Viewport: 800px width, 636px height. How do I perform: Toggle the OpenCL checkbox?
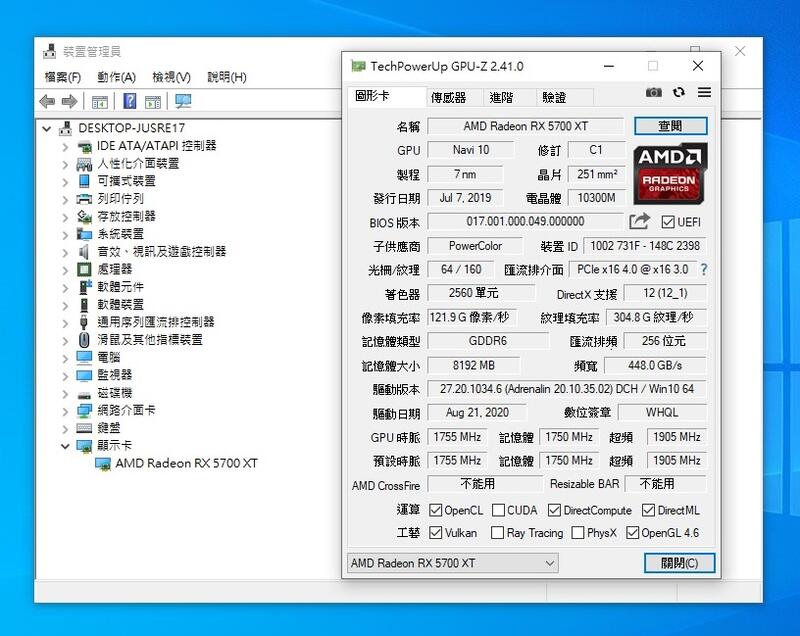435,510
